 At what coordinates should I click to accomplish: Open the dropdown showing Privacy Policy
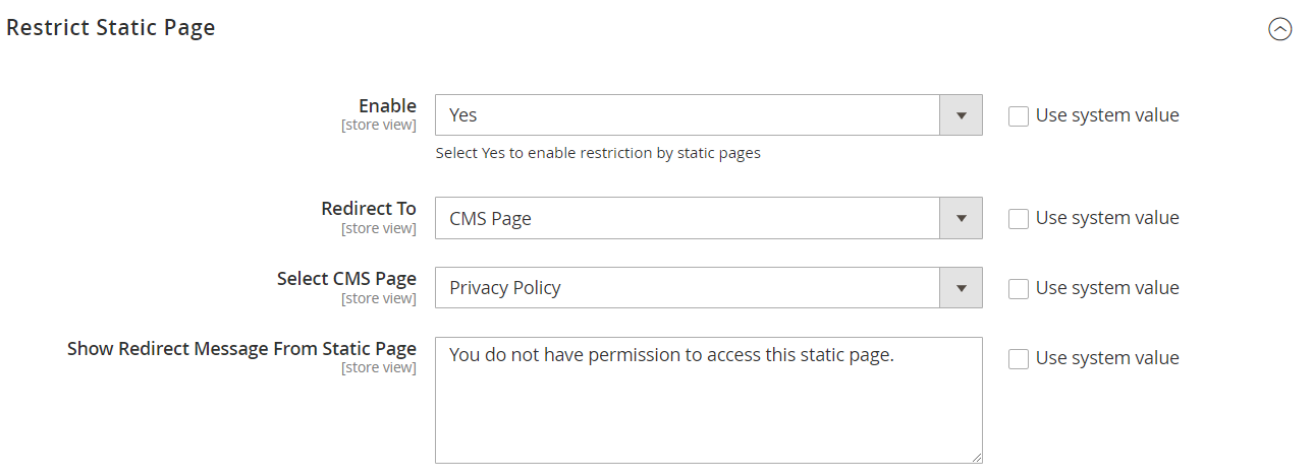[688, 288]
